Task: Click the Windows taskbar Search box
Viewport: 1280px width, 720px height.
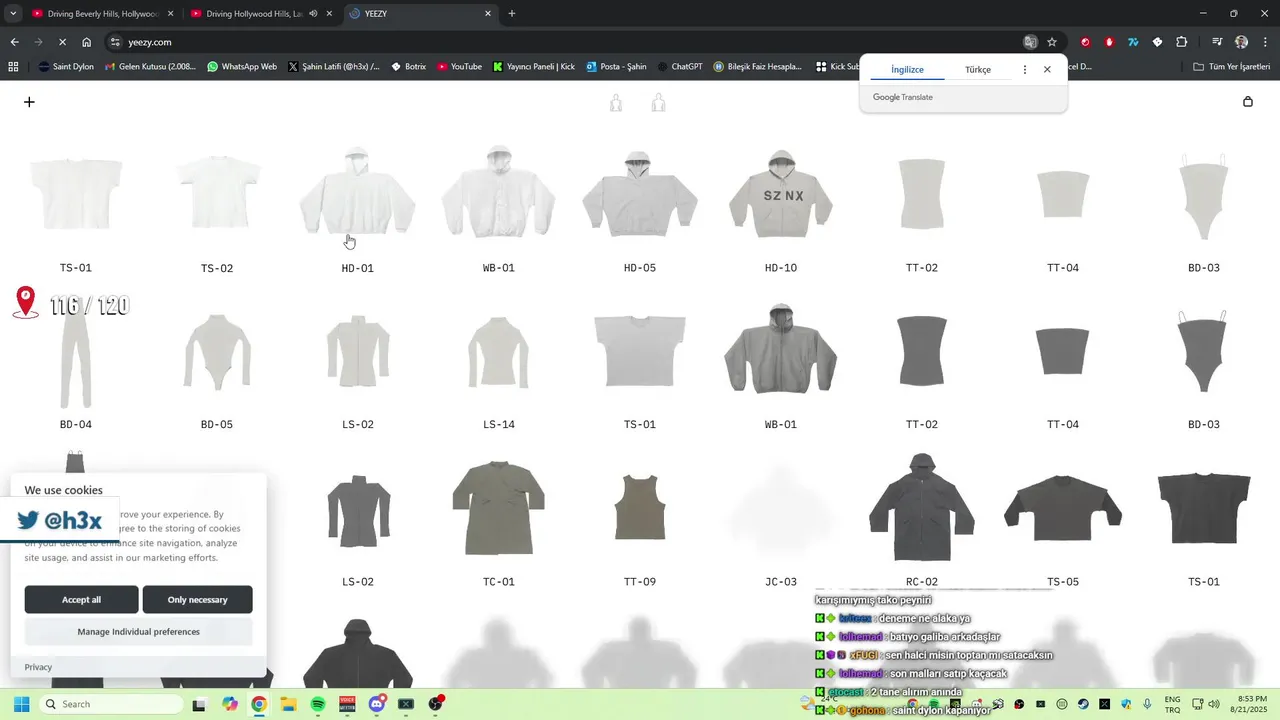Action: point(113,704)
